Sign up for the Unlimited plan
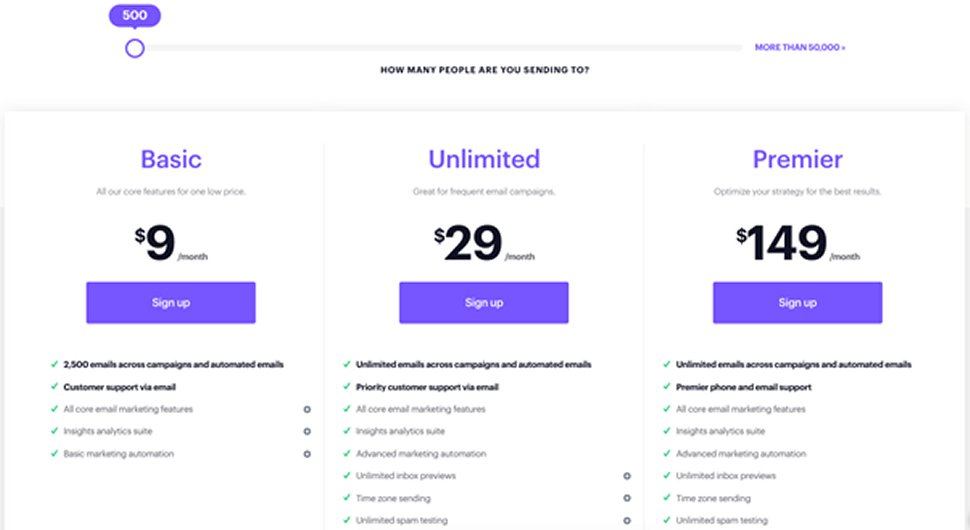The height and width of the screenshot is (530, 970). tap(484, 302)
